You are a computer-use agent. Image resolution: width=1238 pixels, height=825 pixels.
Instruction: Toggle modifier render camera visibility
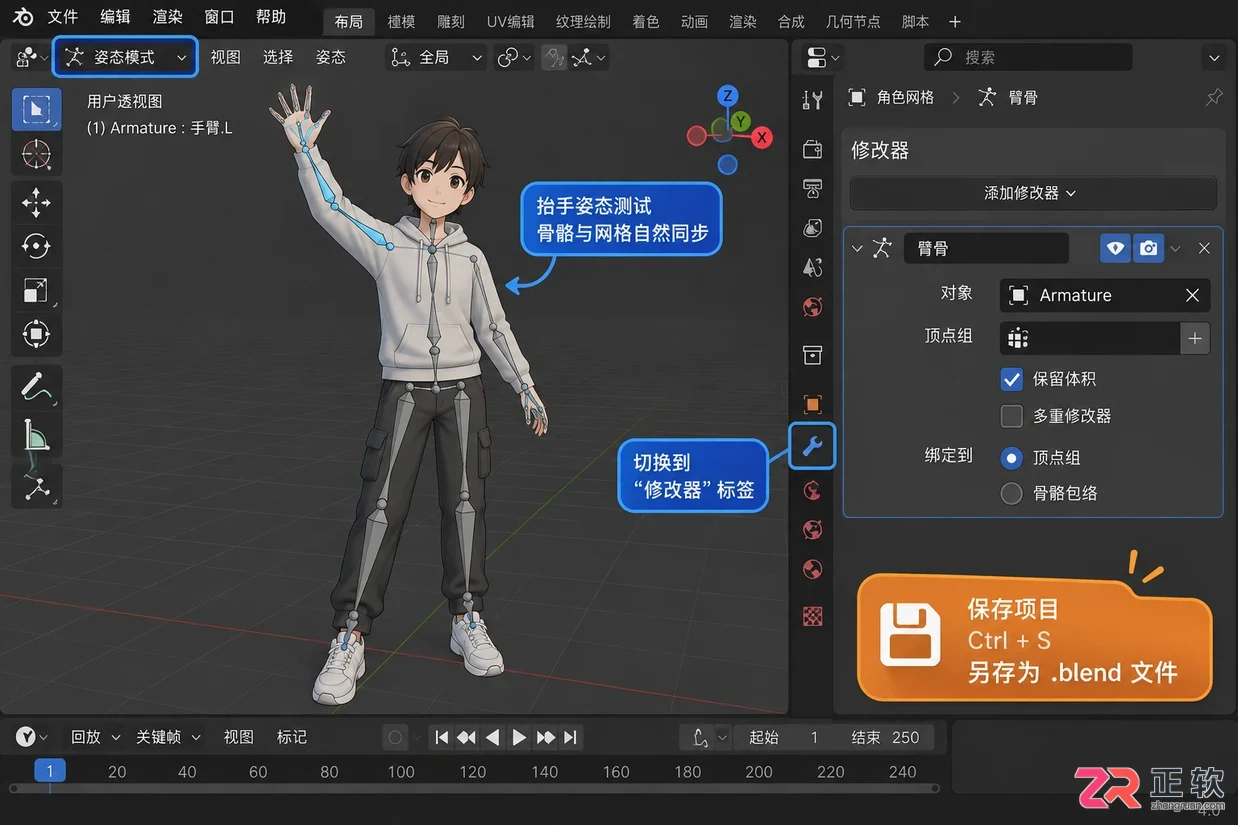pos(1148,248)
